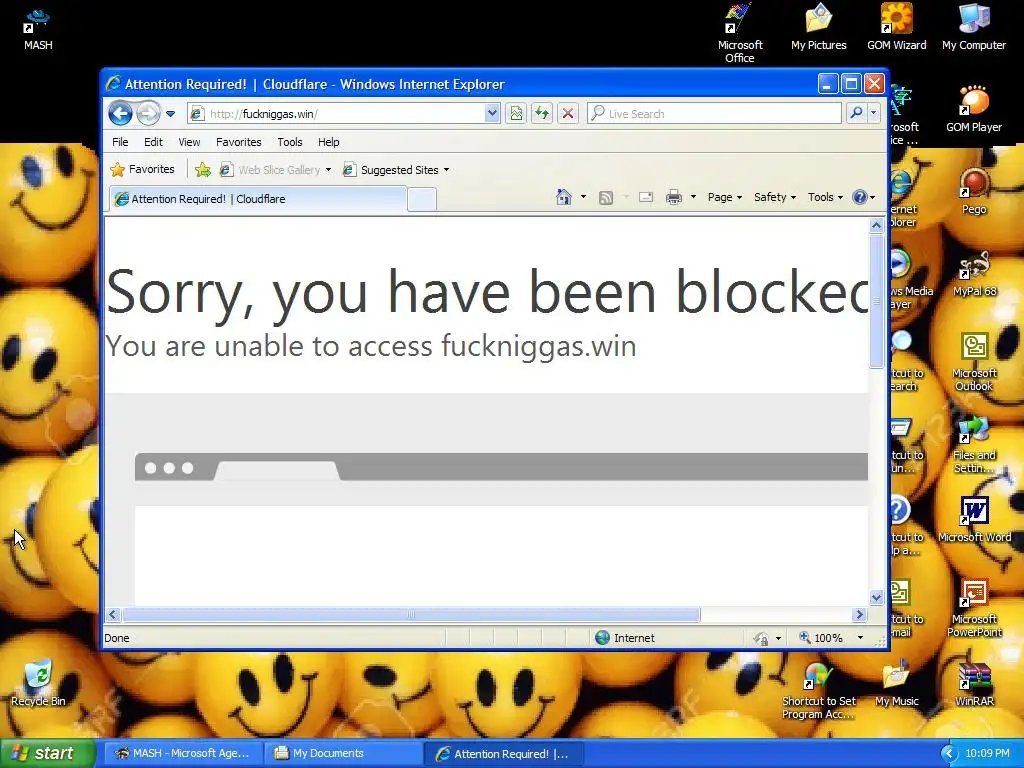
Task: Click the vertical scrollbar thumb
Action: [876, 301]
